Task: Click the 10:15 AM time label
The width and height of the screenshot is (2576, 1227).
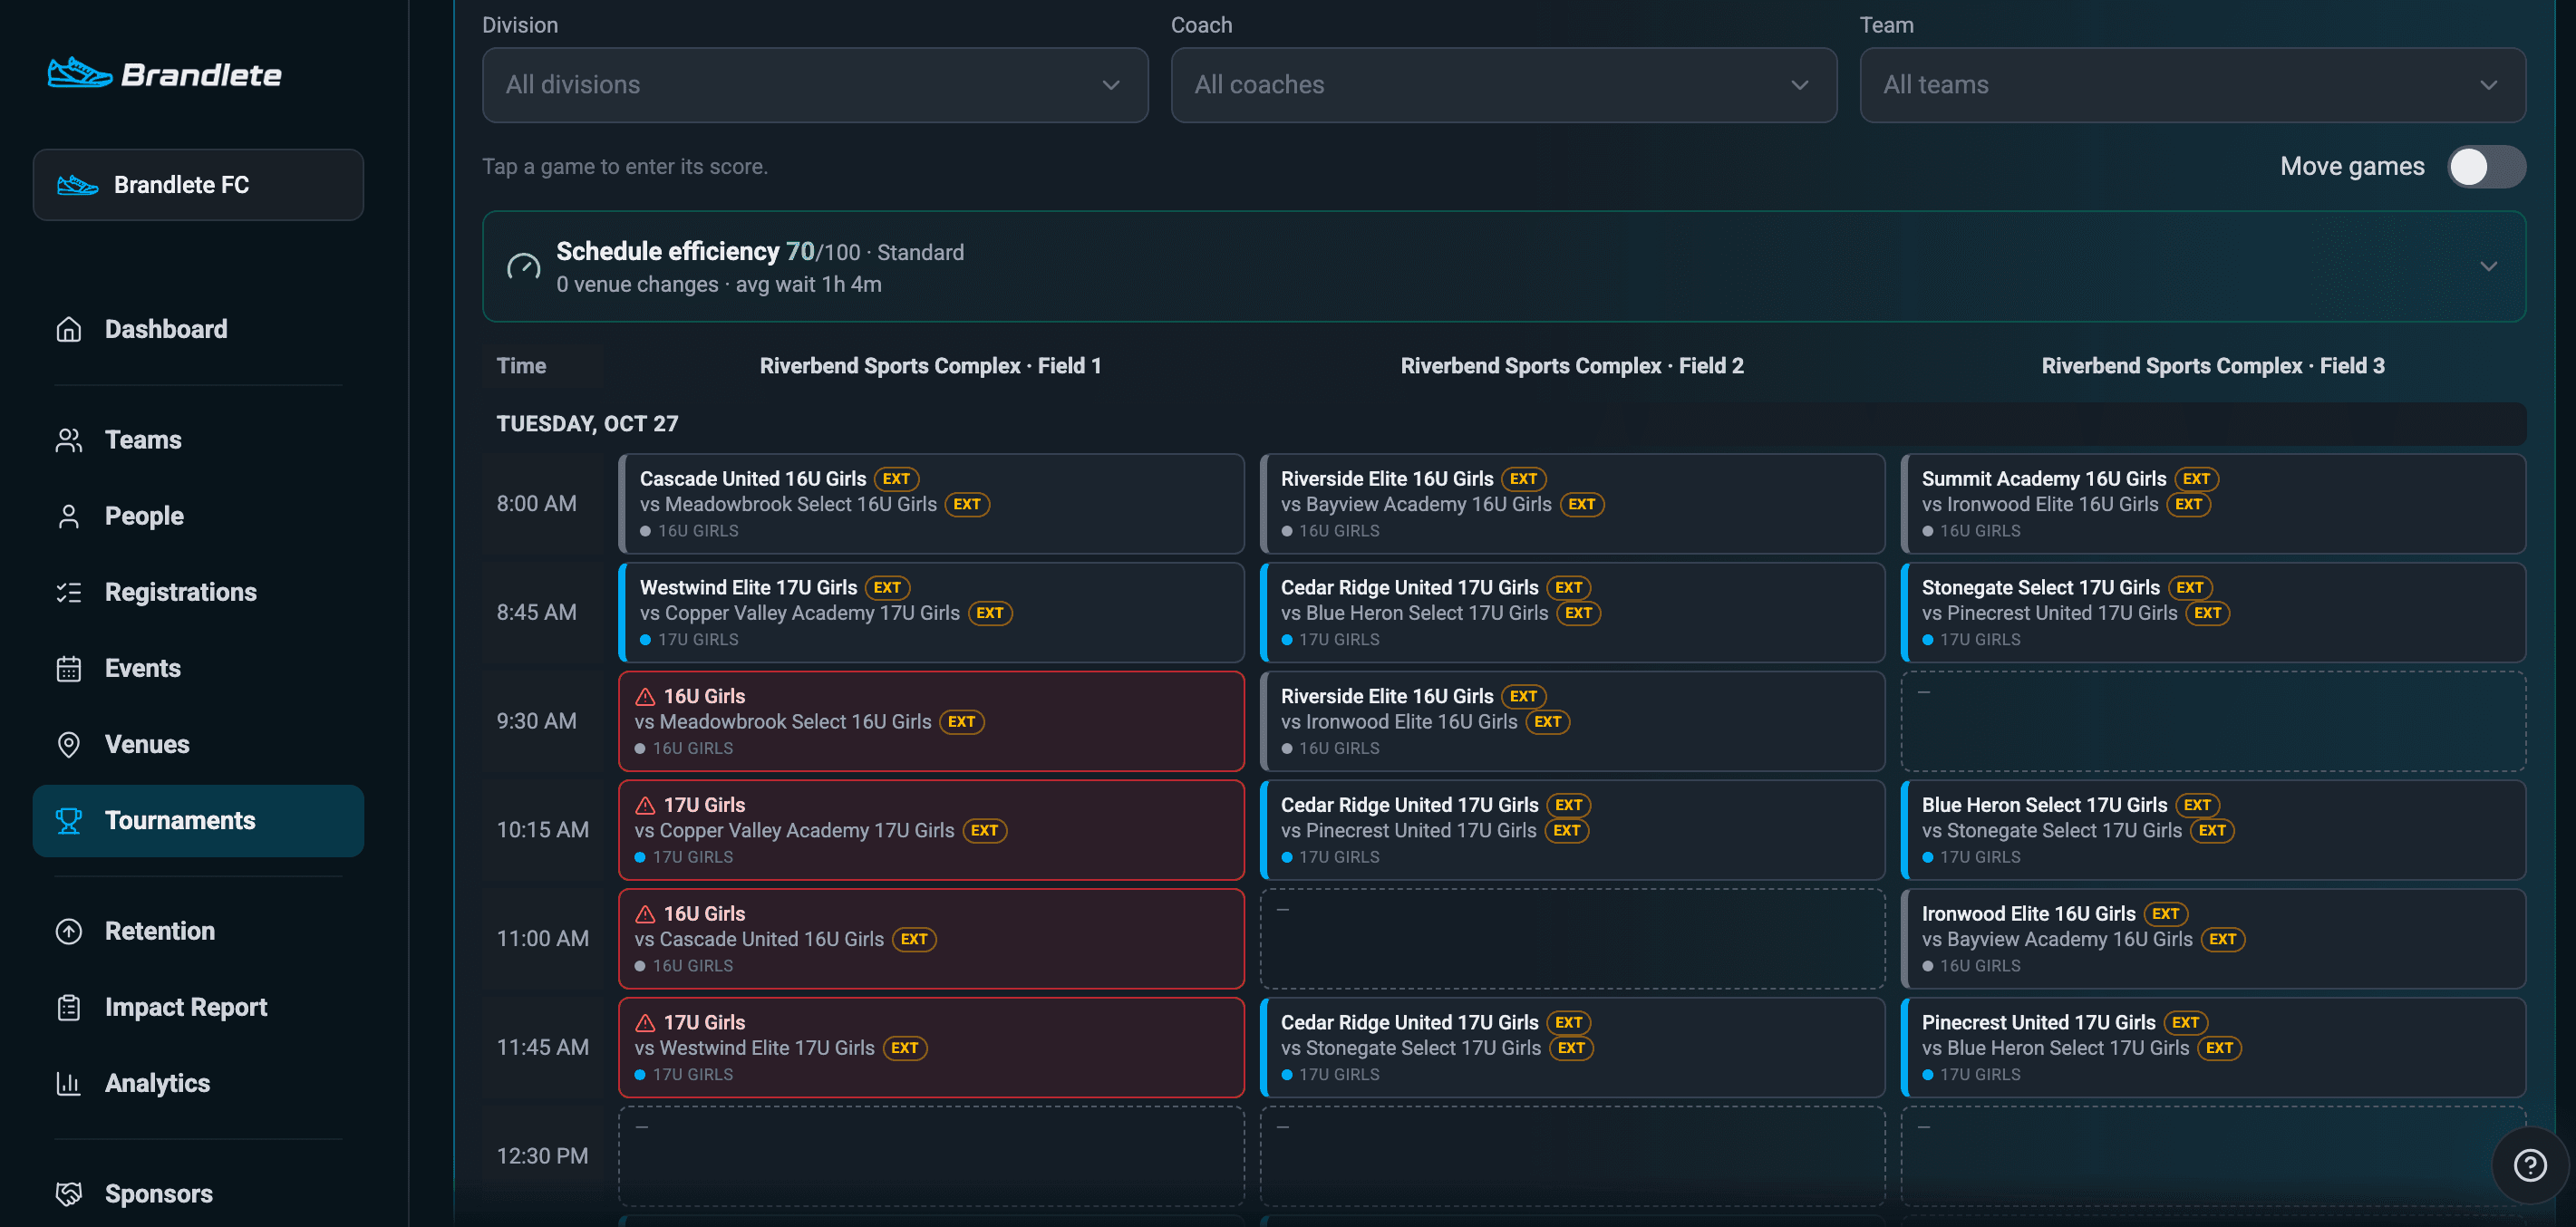Action: click(543, 830)
